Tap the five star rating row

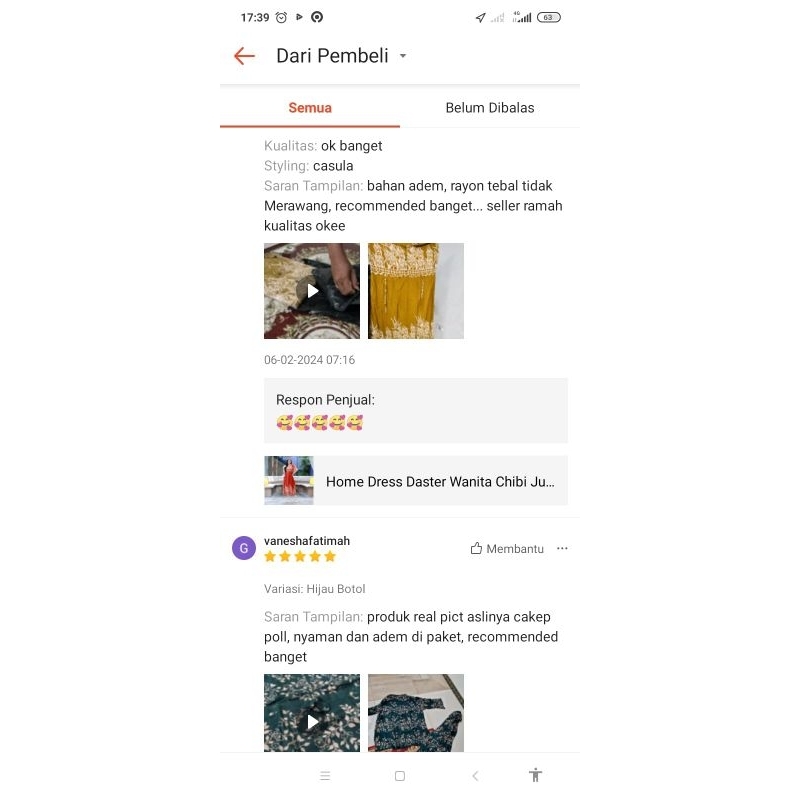[300, 556]
